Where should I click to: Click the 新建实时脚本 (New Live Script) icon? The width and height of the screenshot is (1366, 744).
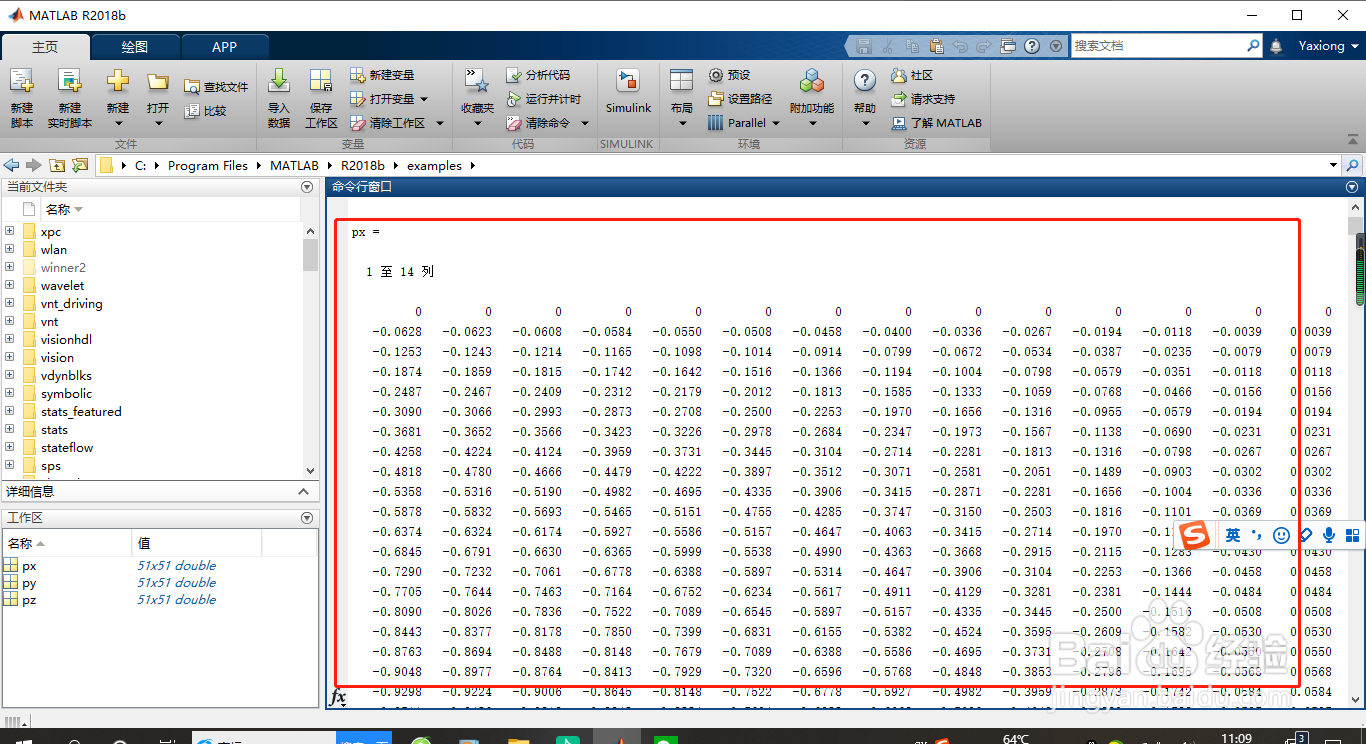[69, 82]
